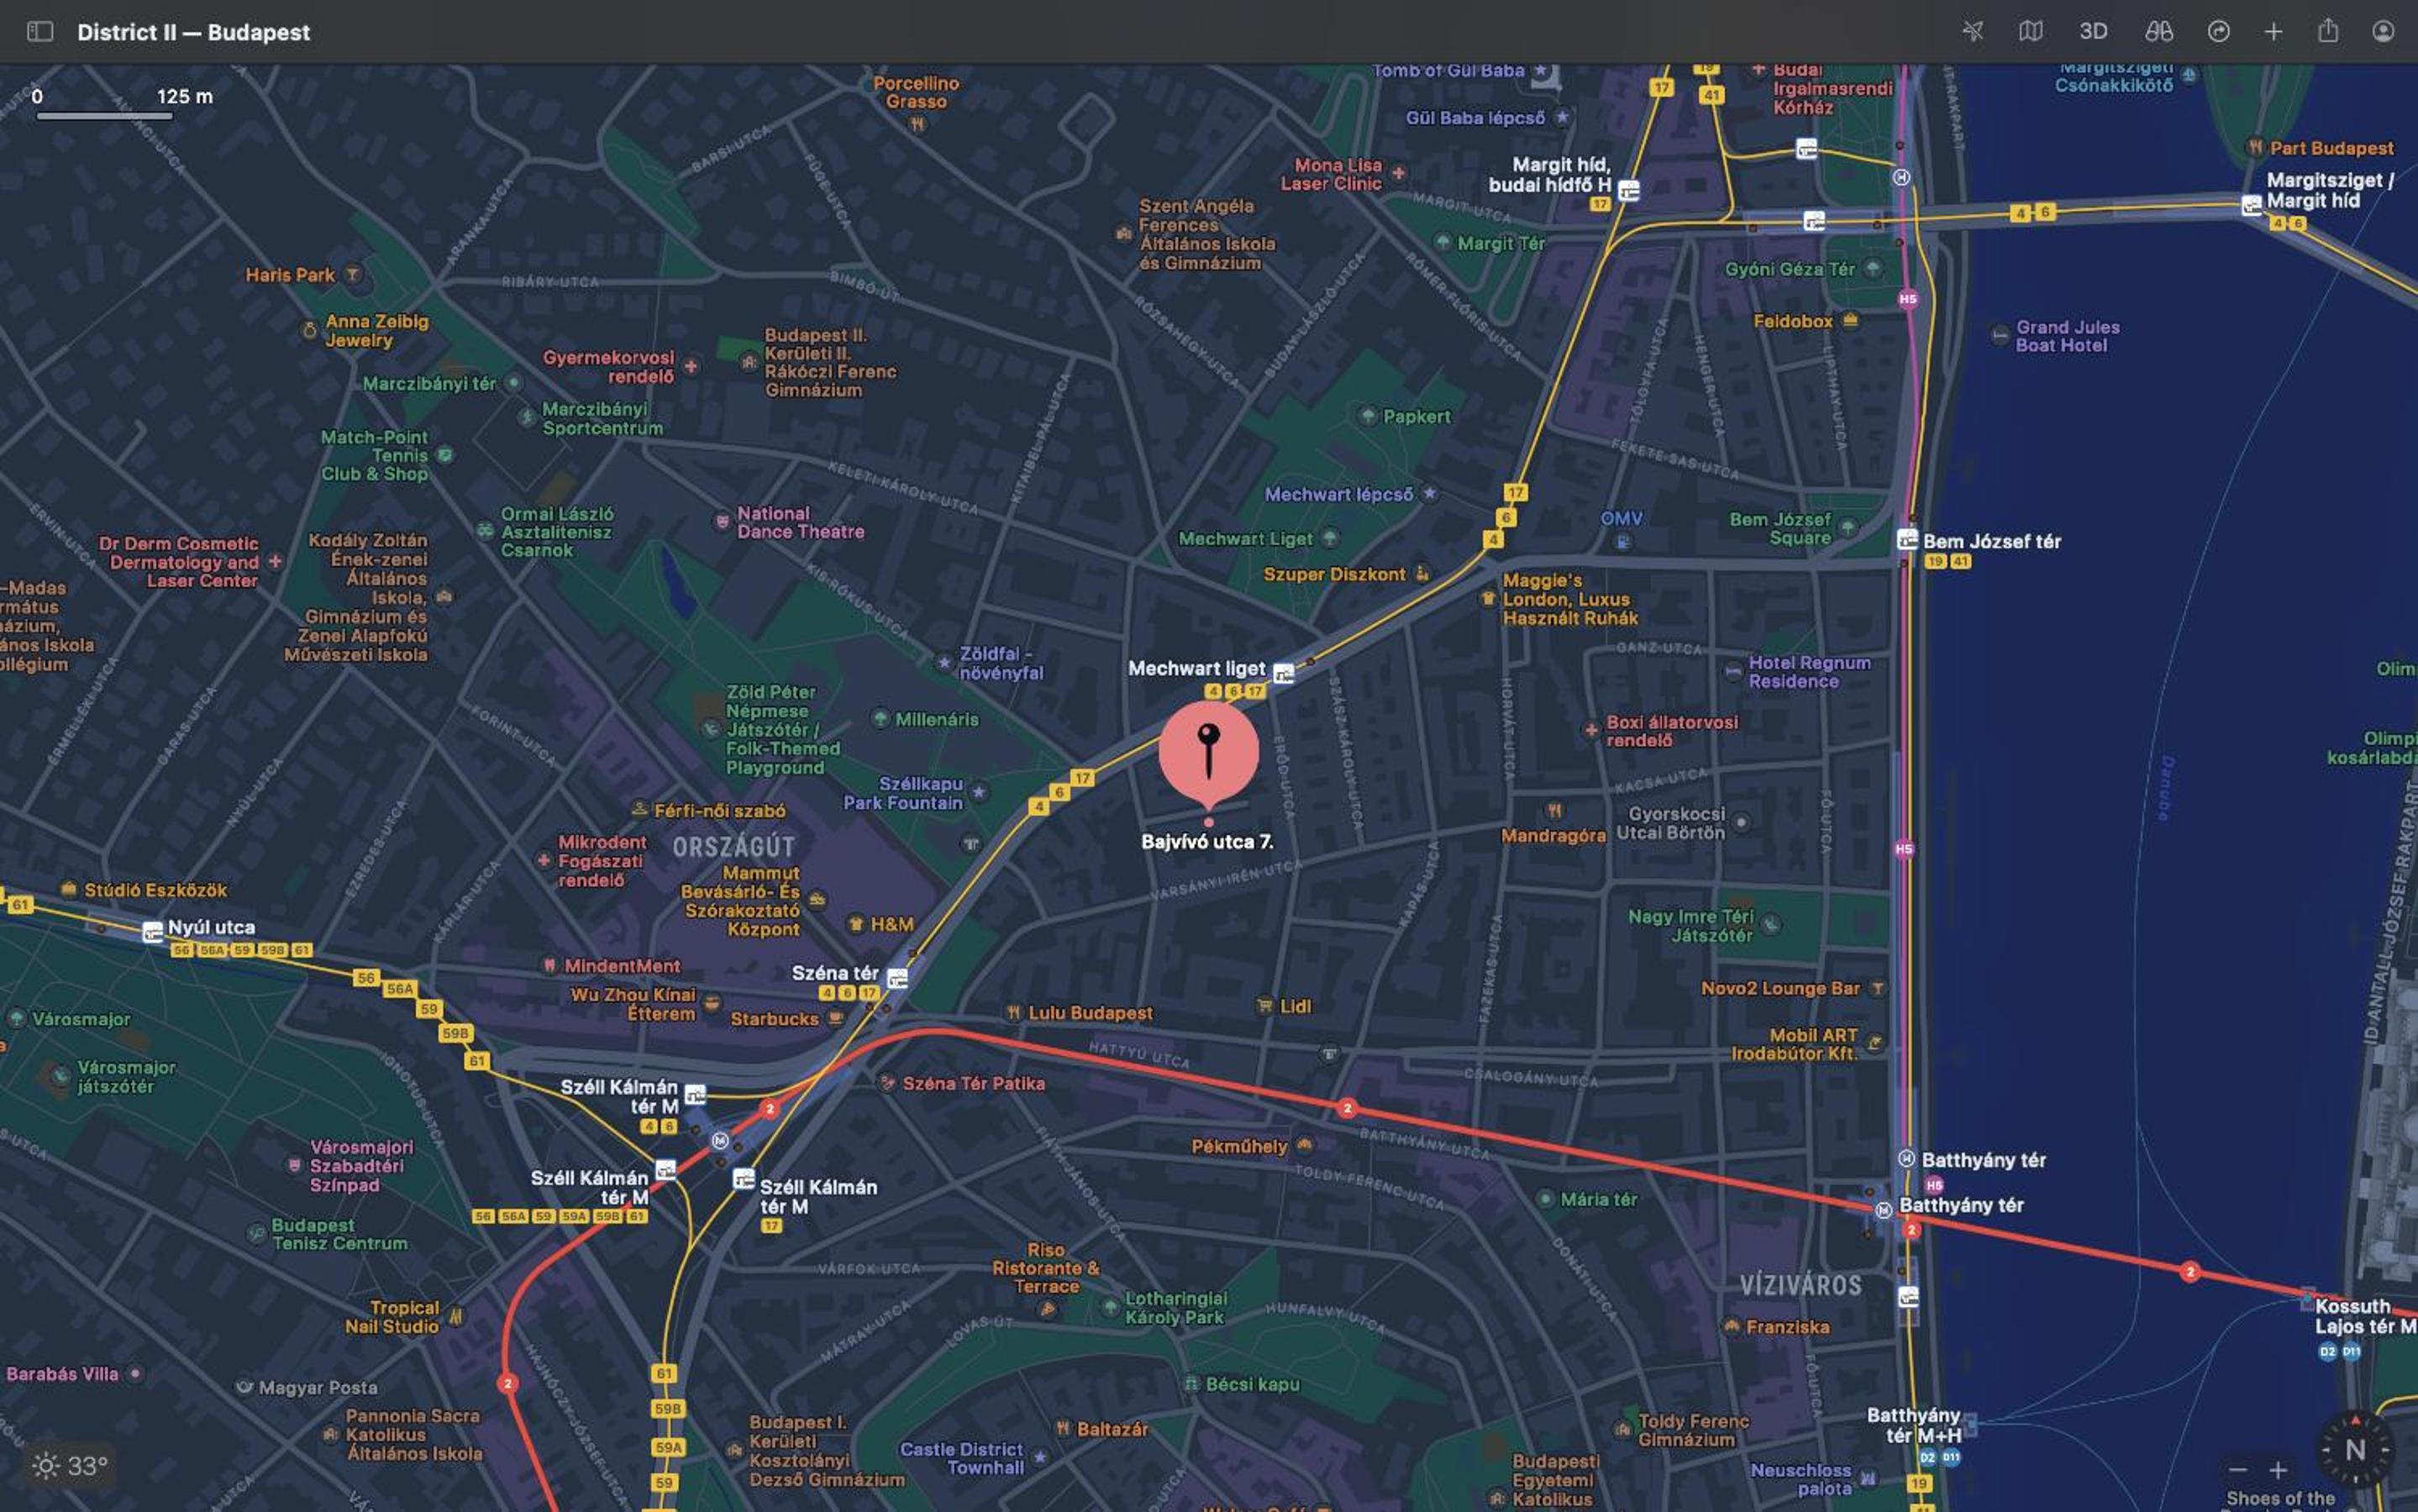Click the Szélkapu Park Fountain star icon
The width and height of the screenshot is (2418, 1512).
coord(979,792)
